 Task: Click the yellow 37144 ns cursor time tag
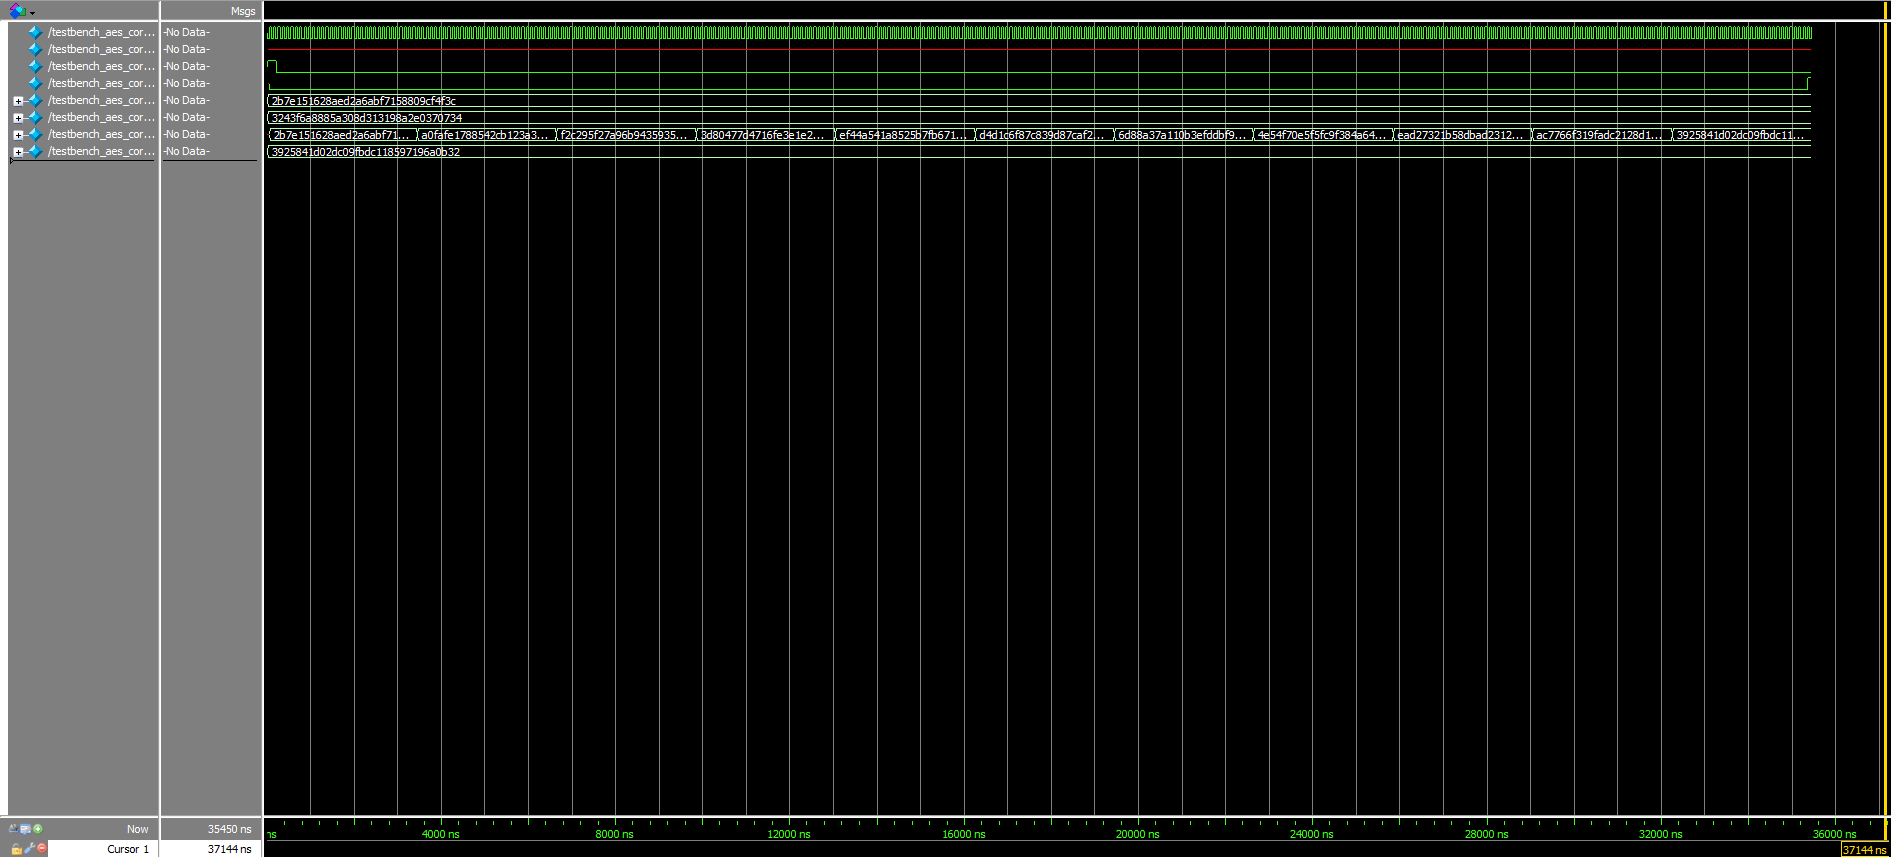(1864, 850)
